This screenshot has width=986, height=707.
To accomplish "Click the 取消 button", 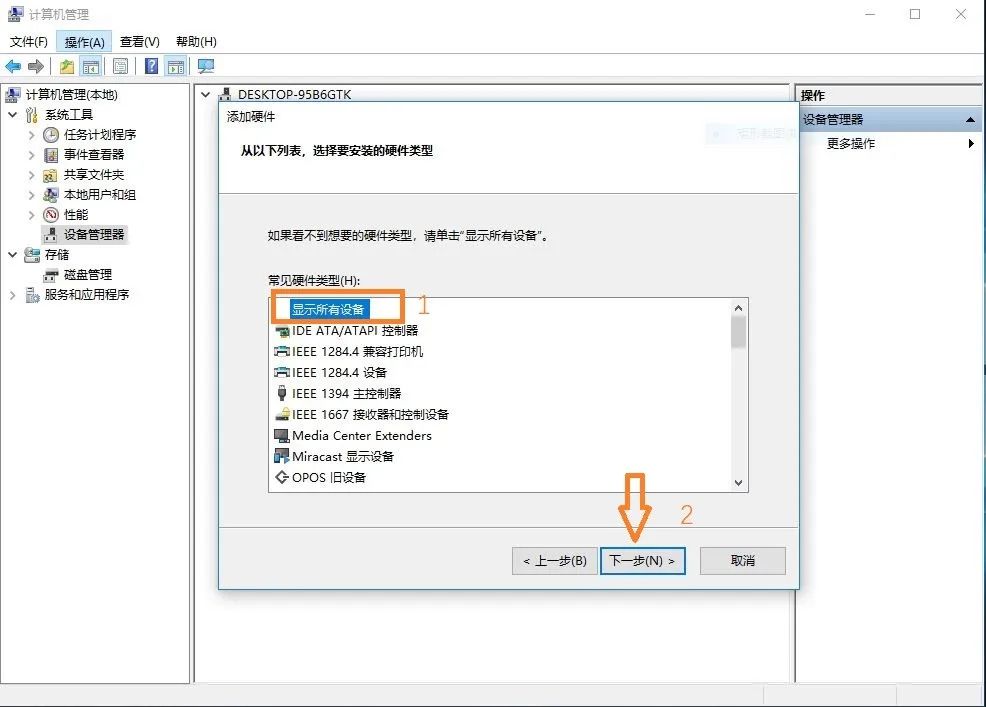I will click(743, 560).
